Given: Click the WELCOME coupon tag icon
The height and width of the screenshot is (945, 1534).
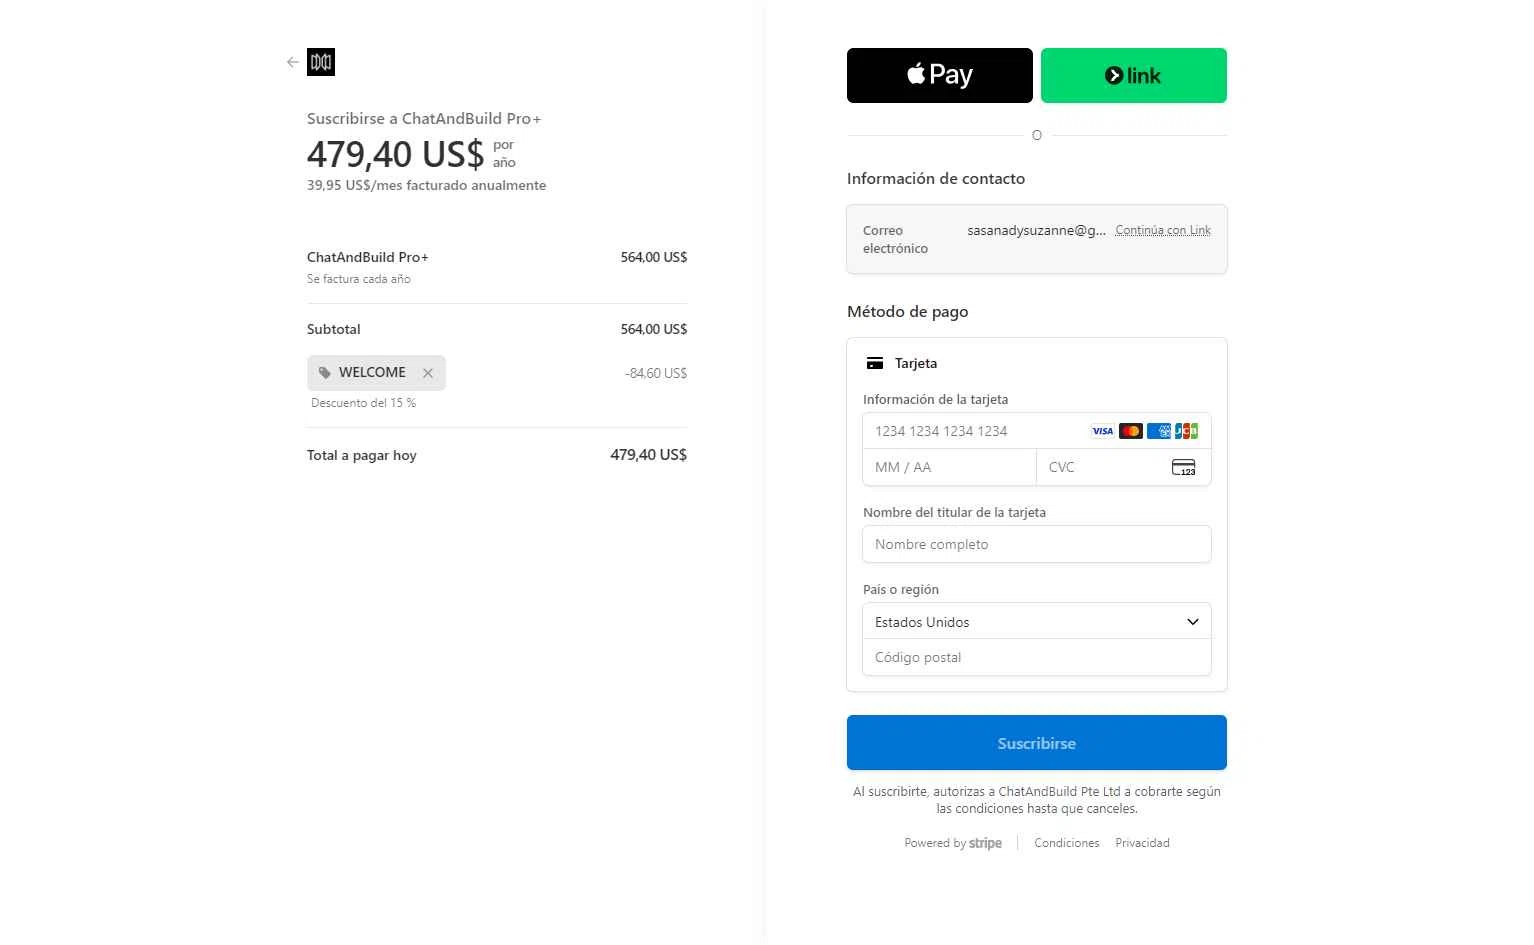Looking at the screenshot, I should [325, 373].
